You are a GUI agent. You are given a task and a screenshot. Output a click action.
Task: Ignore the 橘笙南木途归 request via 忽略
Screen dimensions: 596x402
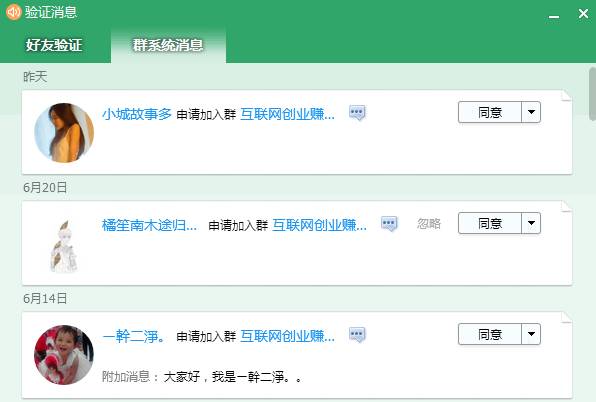429,224
